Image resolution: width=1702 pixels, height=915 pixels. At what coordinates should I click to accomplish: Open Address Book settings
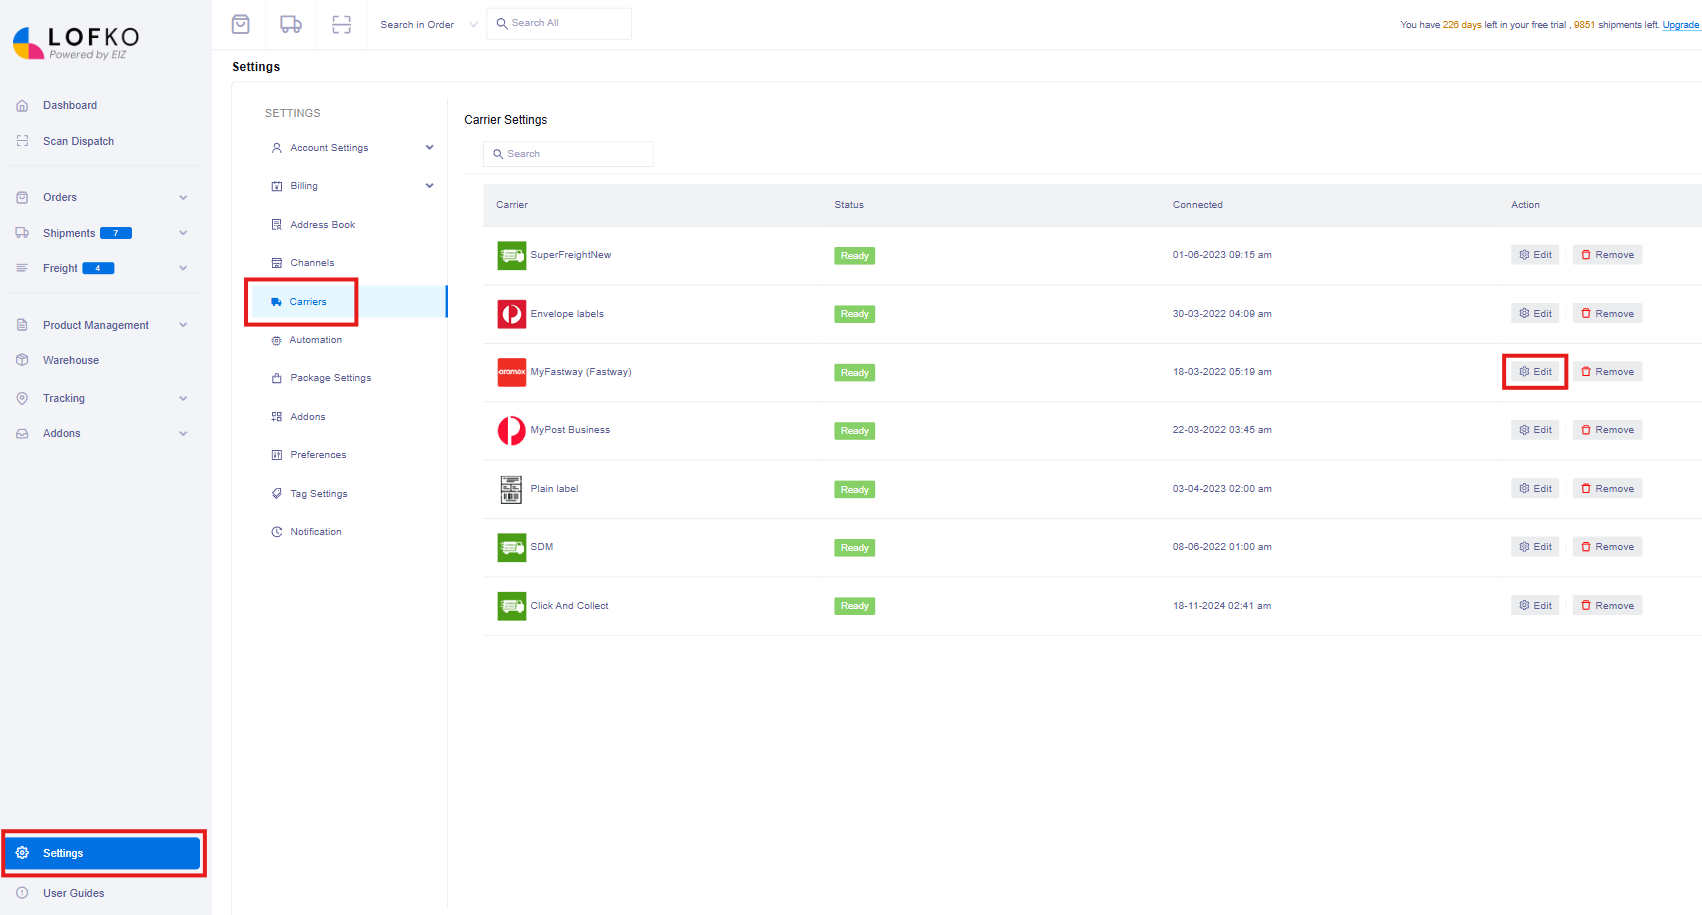(322, 224)
